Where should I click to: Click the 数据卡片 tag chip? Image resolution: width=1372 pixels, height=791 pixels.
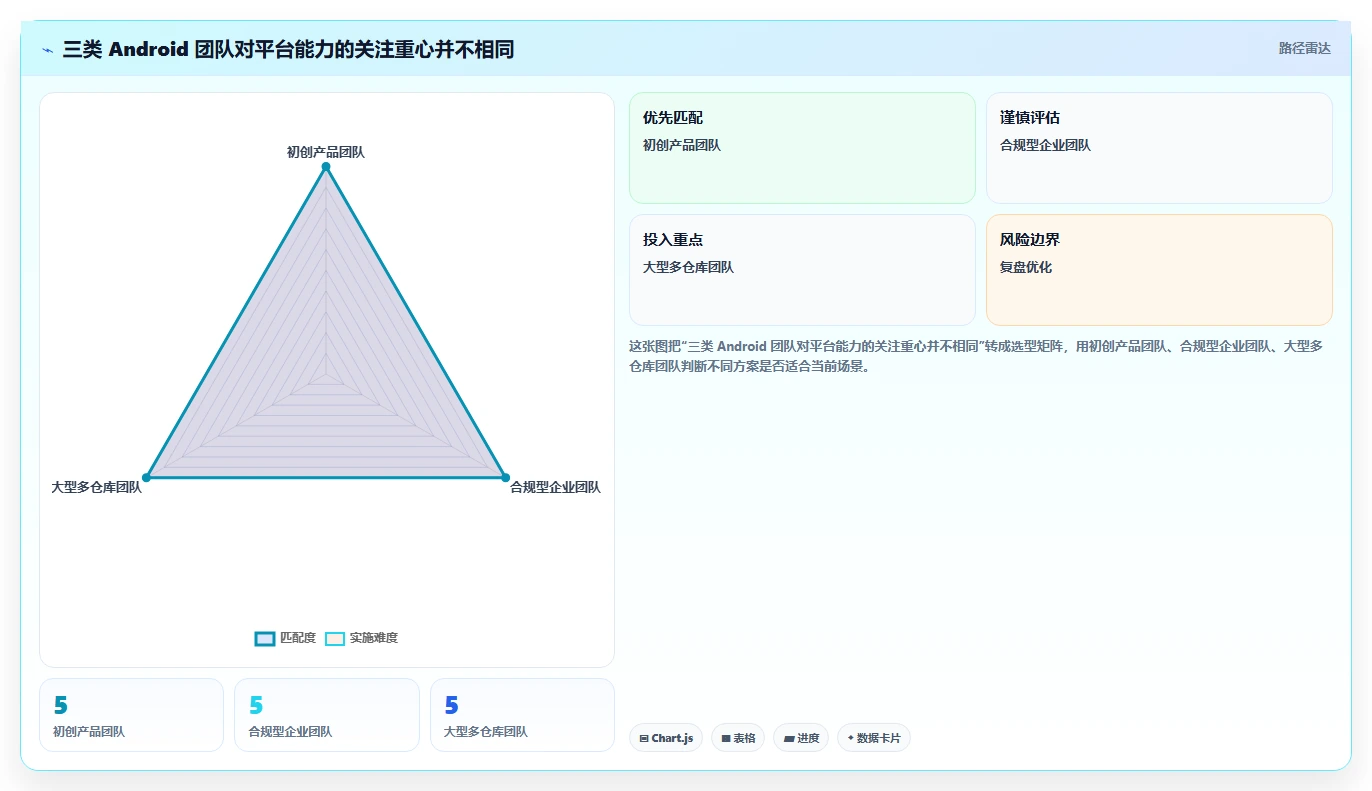(874, 738)
